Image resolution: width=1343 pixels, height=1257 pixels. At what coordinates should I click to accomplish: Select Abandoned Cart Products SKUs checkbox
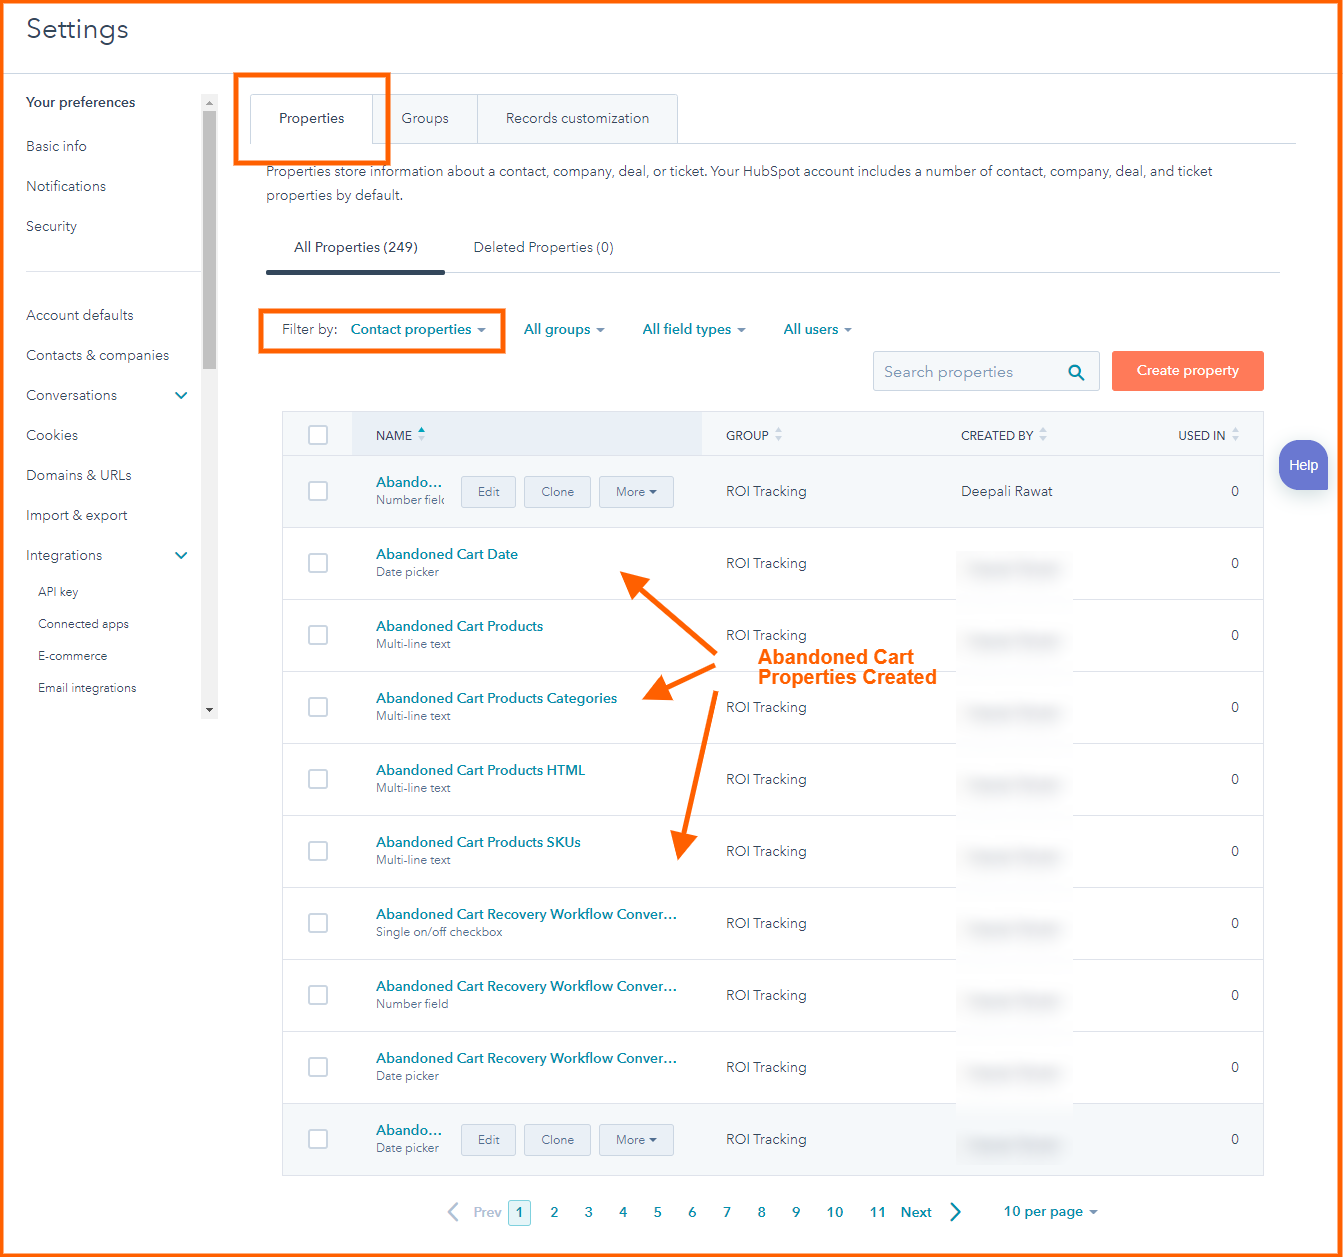tap(318, 851)
